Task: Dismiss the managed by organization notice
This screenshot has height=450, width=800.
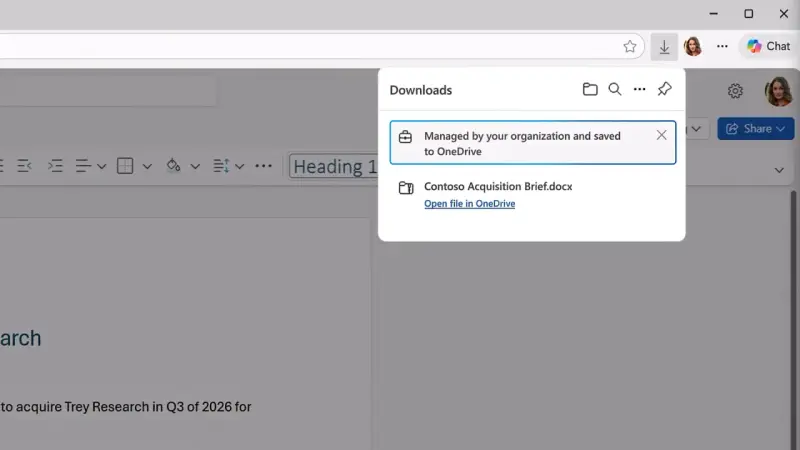Action: point(661,135)
